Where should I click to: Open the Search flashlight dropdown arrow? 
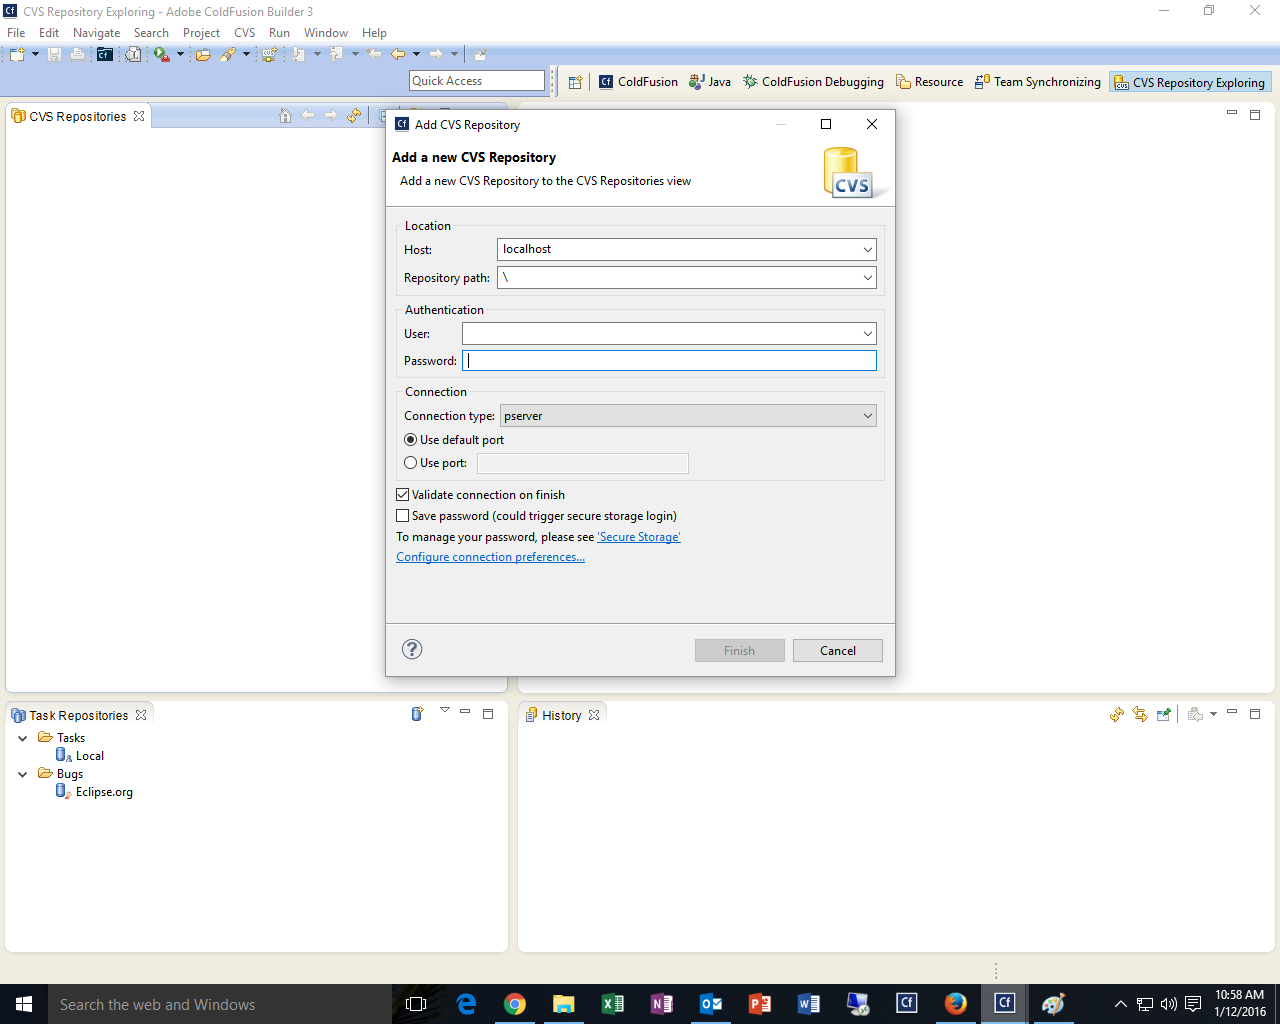246,54
